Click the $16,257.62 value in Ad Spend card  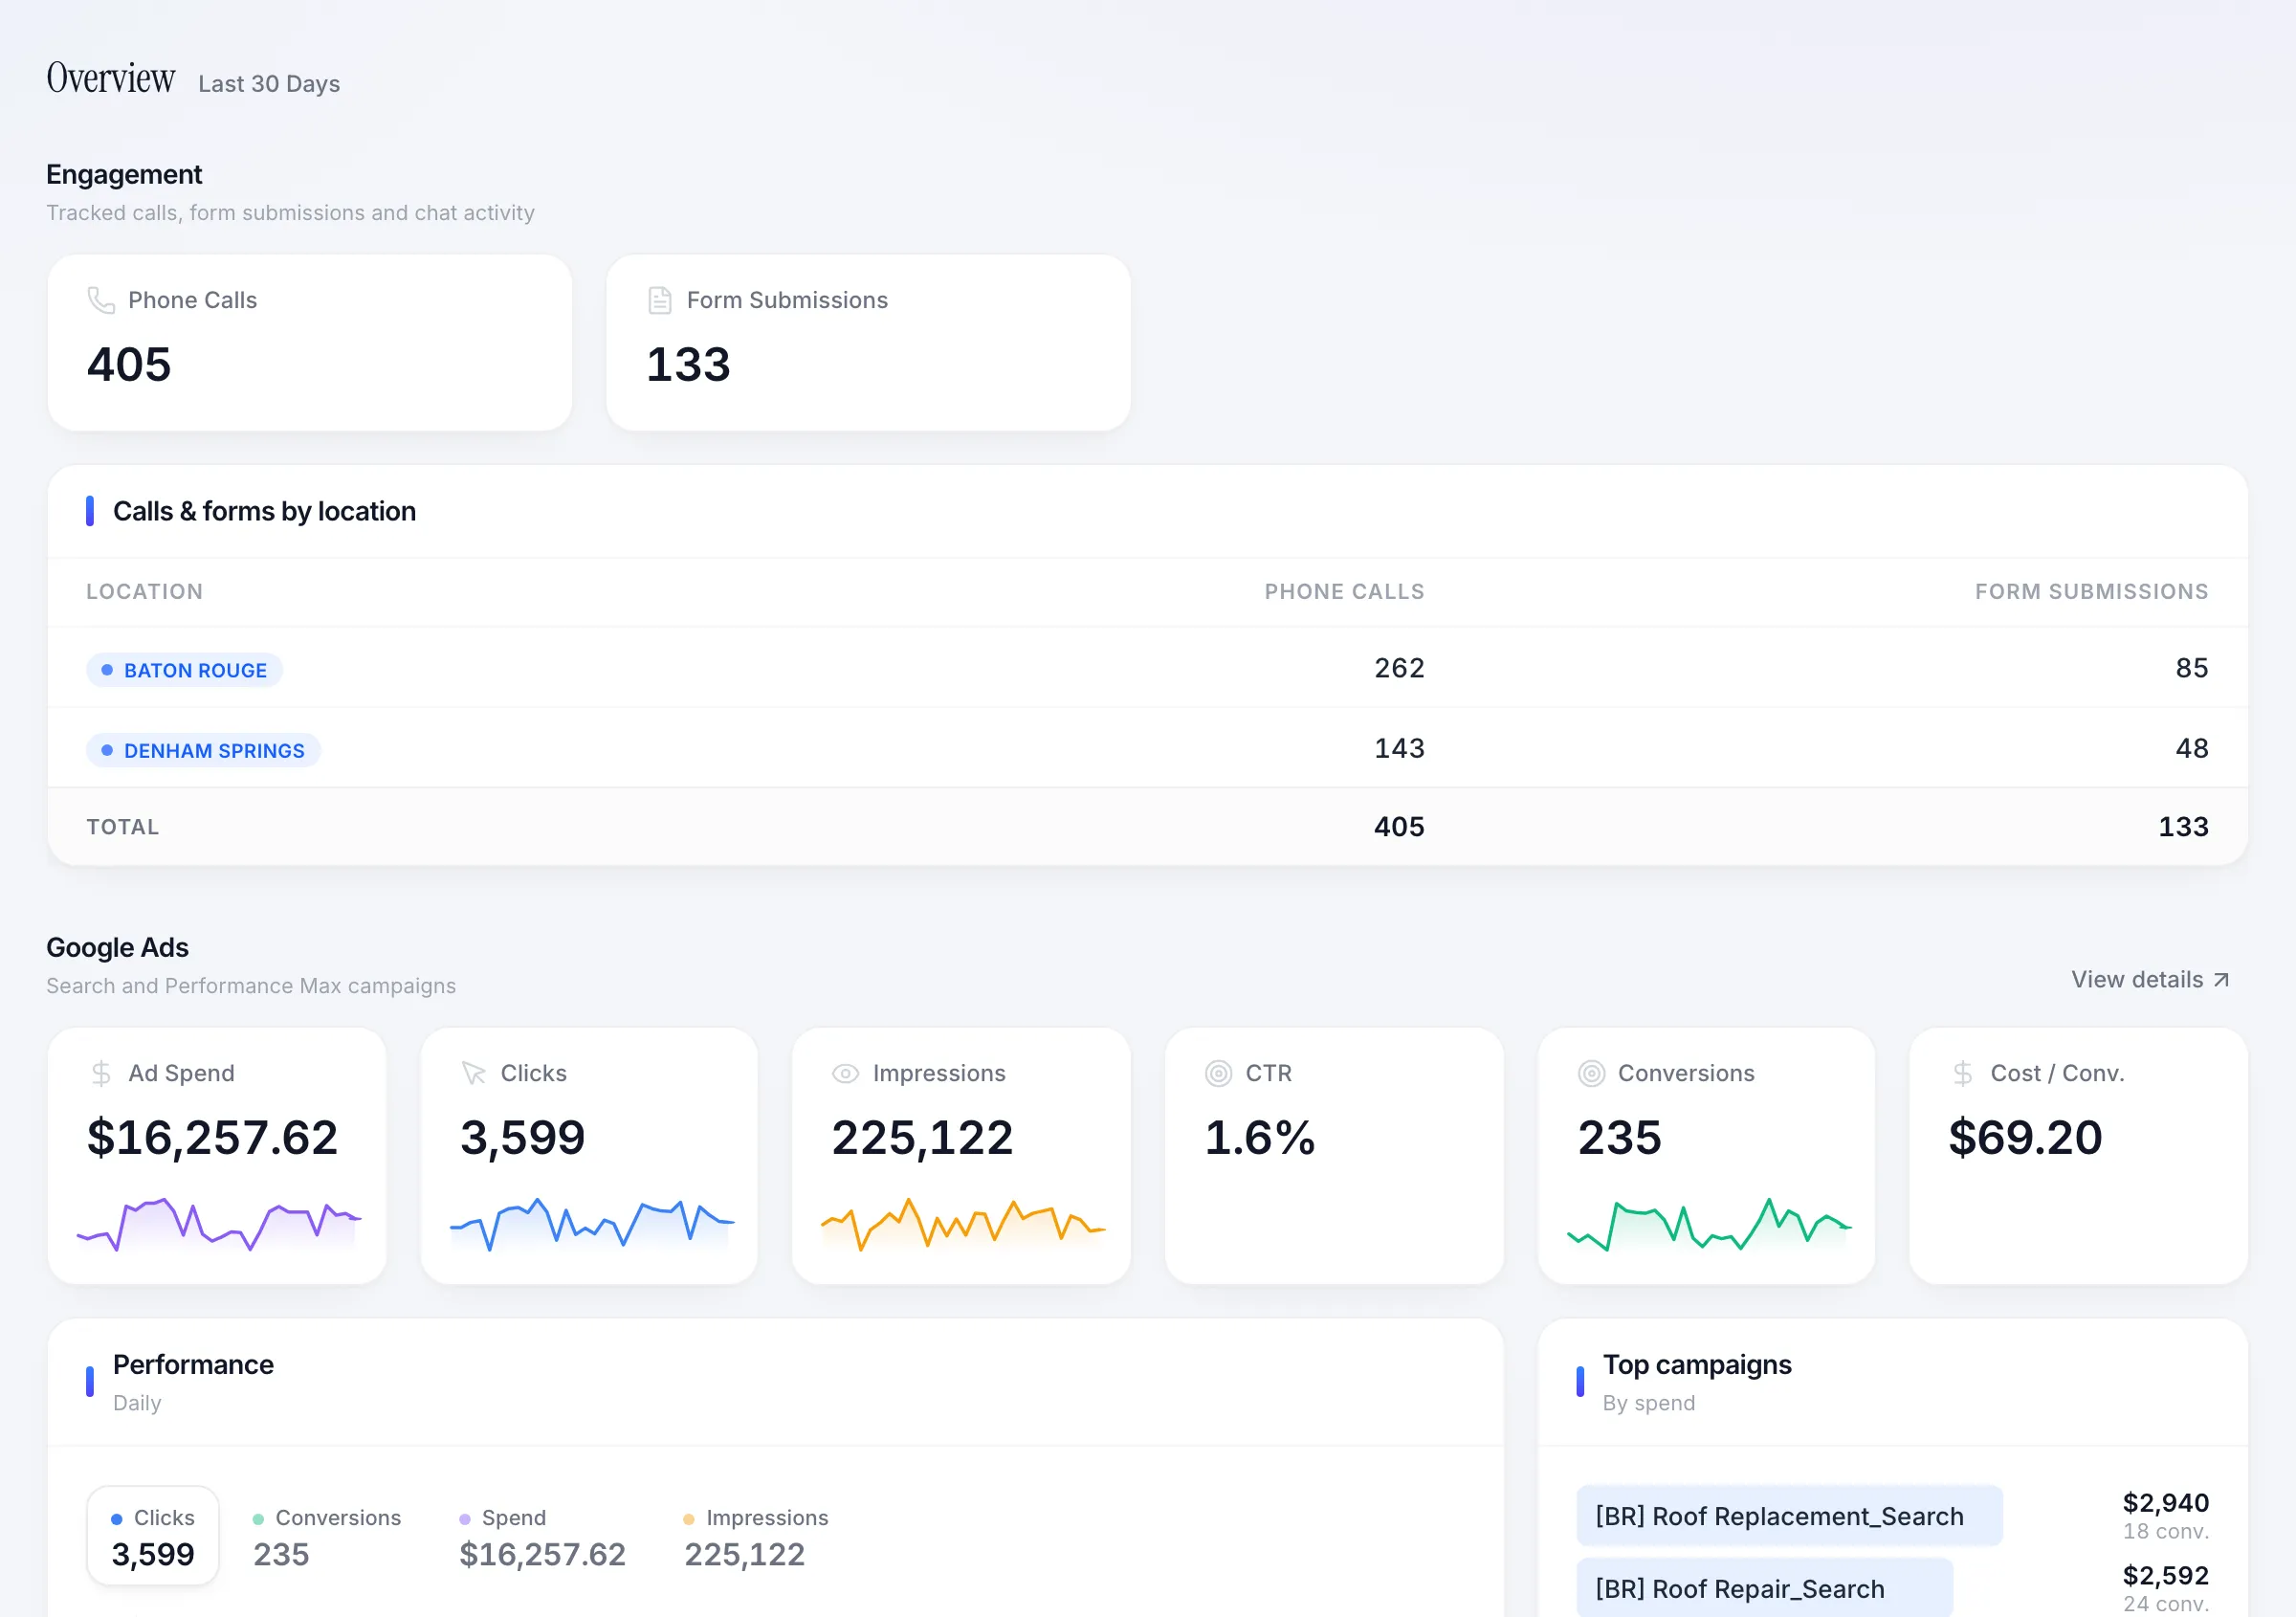point(212,1137)
